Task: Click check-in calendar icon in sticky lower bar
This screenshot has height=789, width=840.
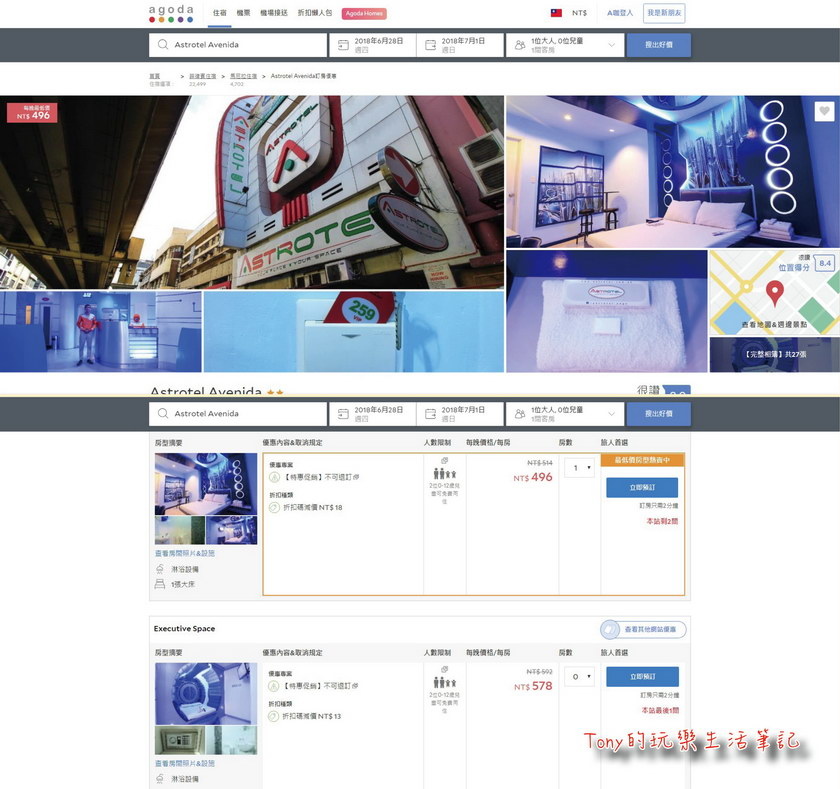Action: click(343, 414)
